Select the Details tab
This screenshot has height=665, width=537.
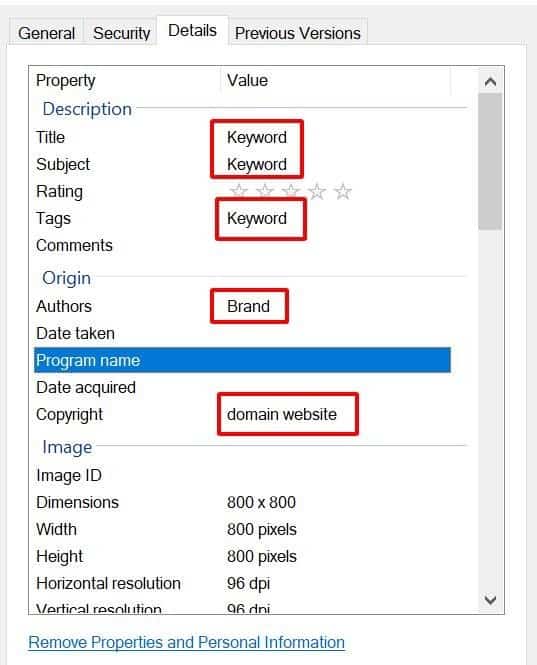(x=192, y=31)
